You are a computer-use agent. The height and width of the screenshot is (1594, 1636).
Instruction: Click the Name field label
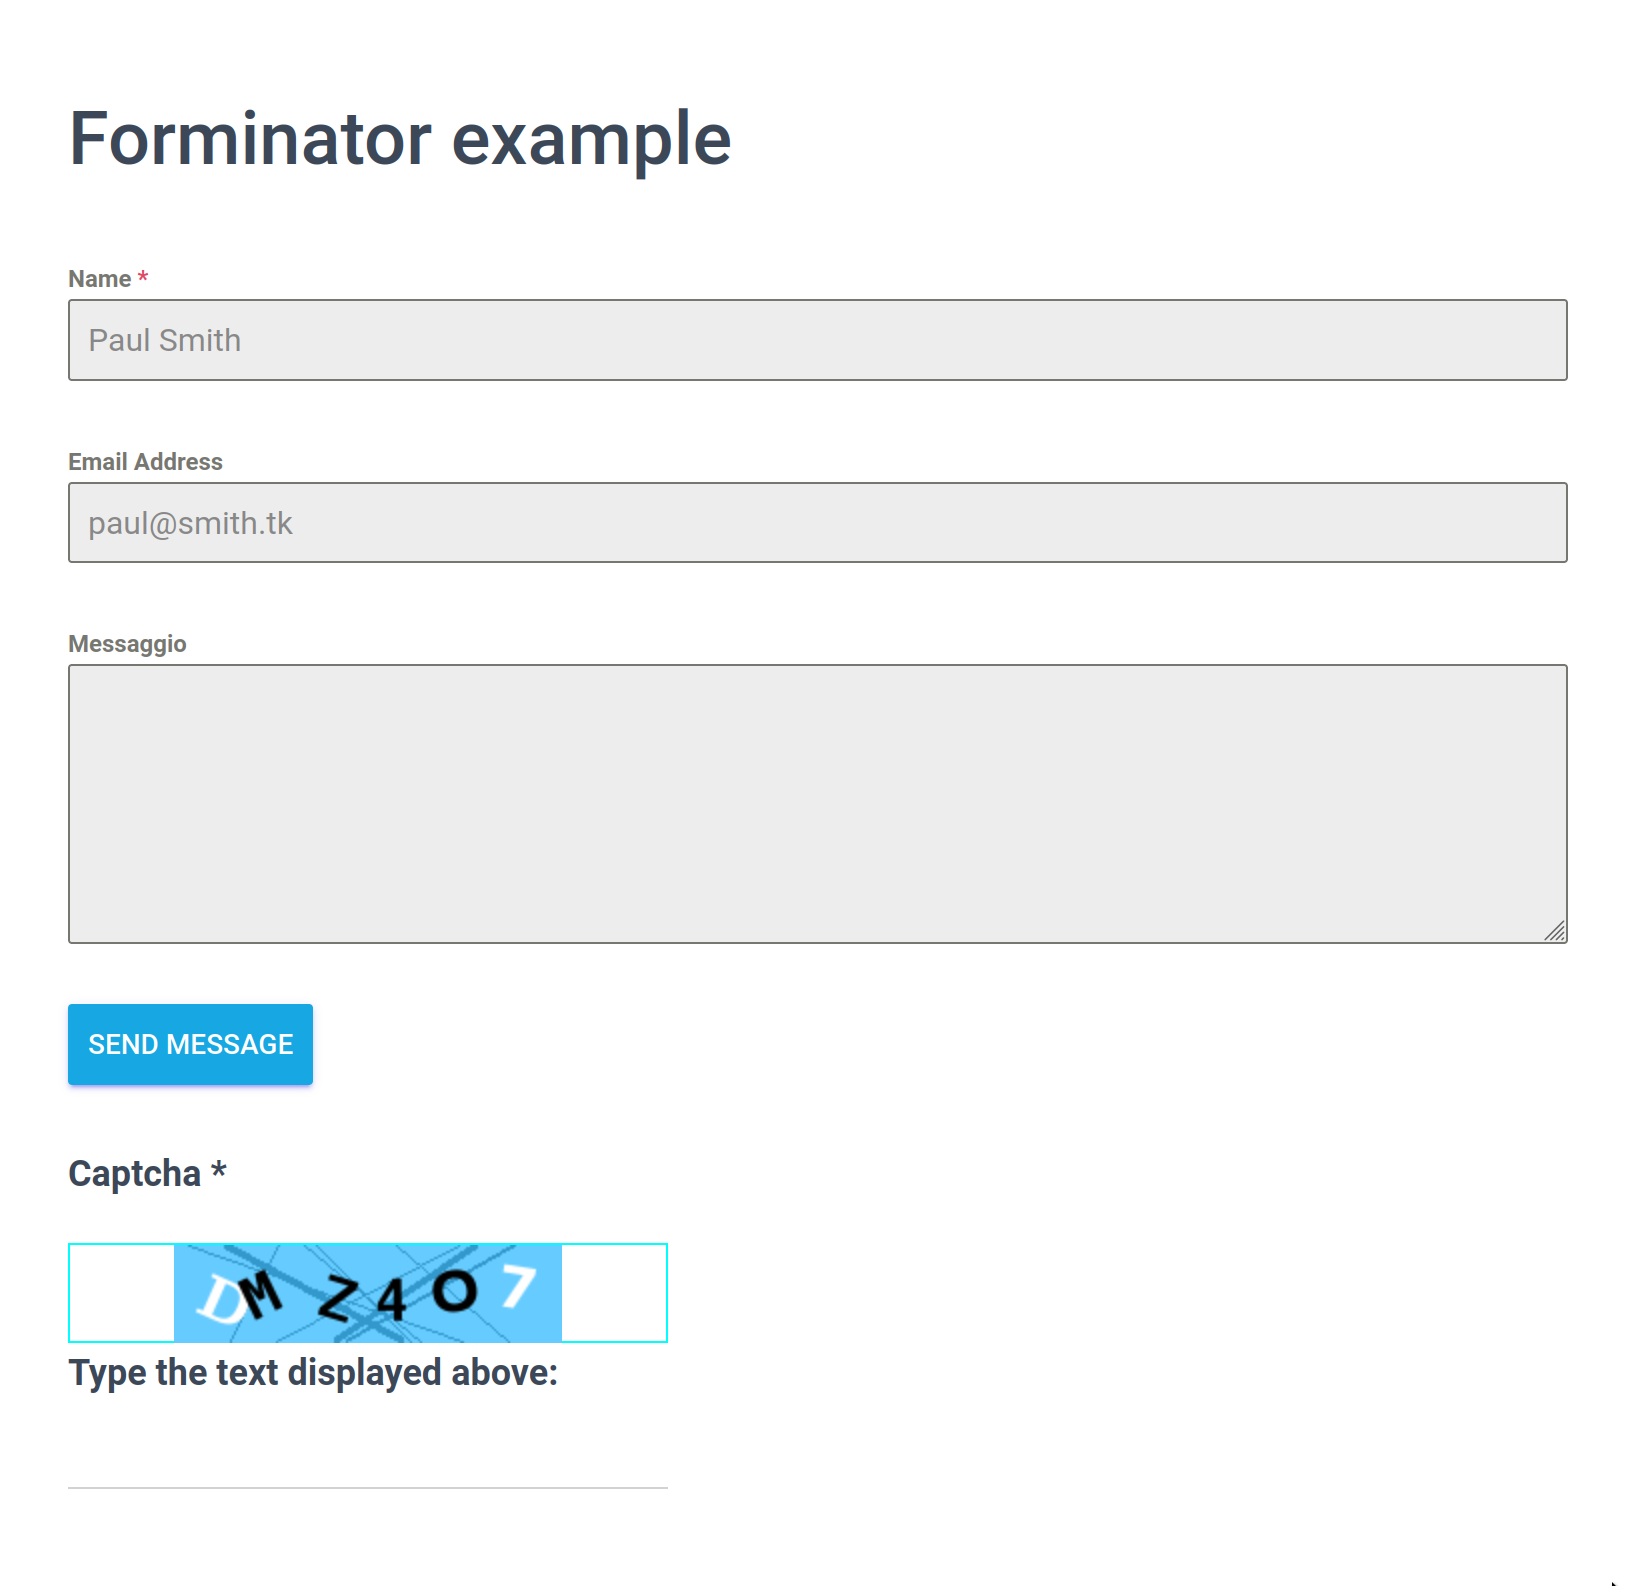(x=99, y=279)
